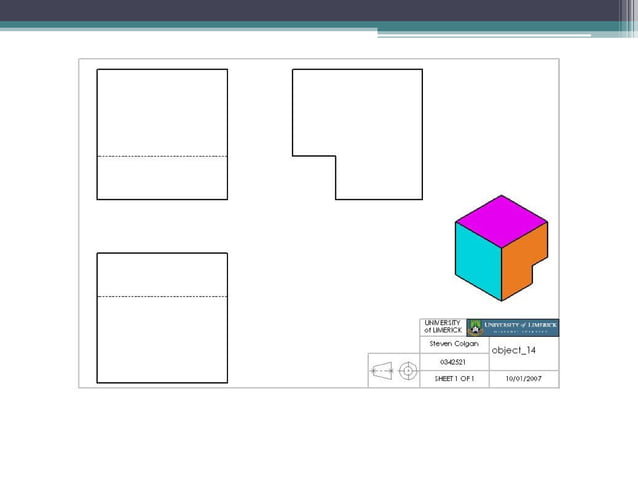Screen dimensions: 638x478
Task: Click the concentric circles projection symbol
Action: click(408, 371)
